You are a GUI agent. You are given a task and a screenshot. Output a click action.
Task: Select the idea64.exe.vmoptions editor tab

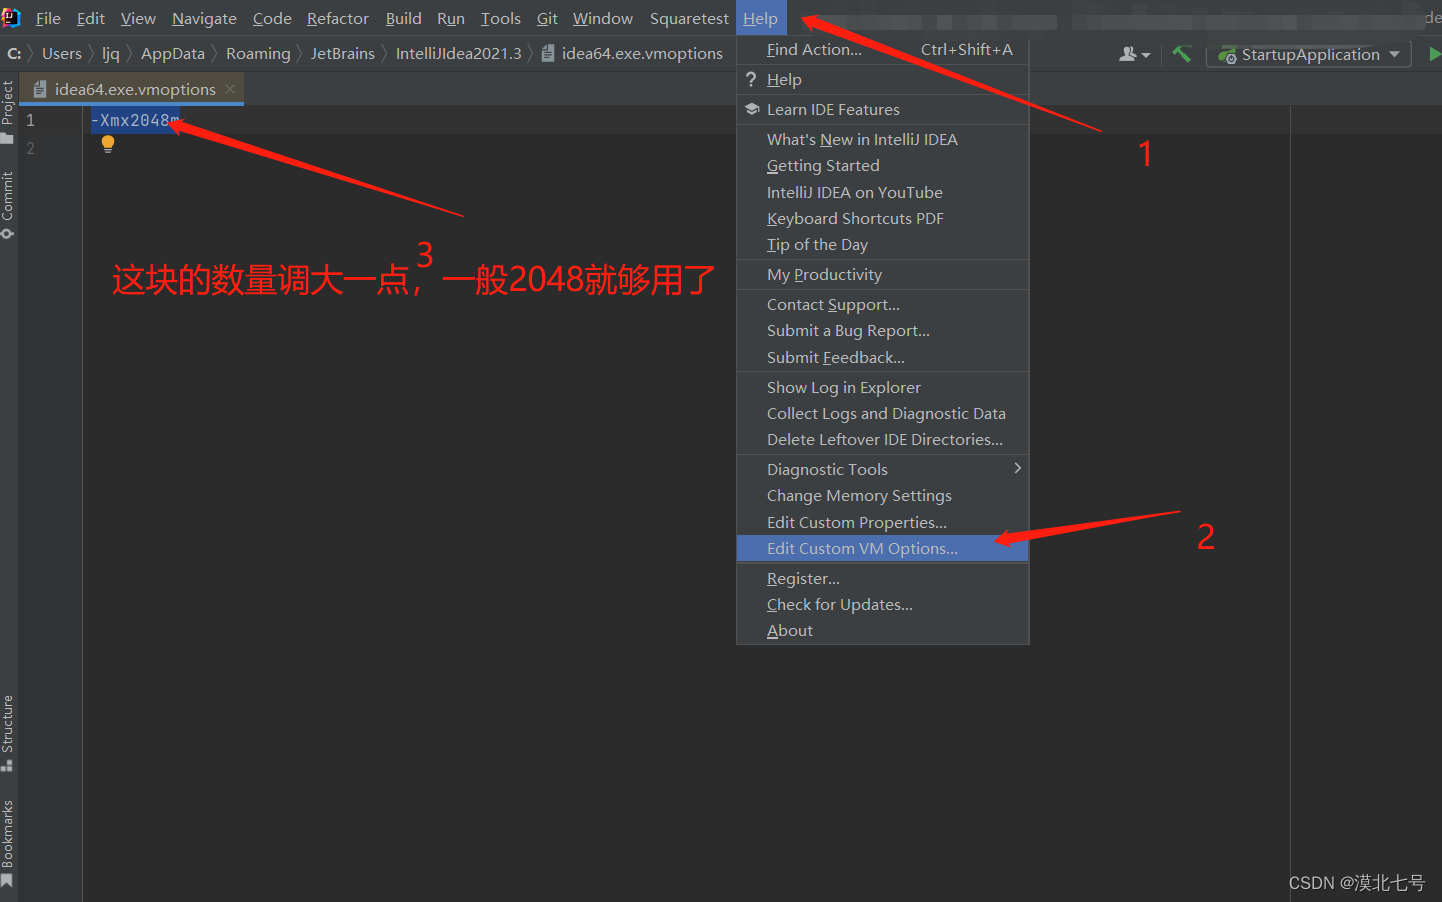click(x=133, y=89)
